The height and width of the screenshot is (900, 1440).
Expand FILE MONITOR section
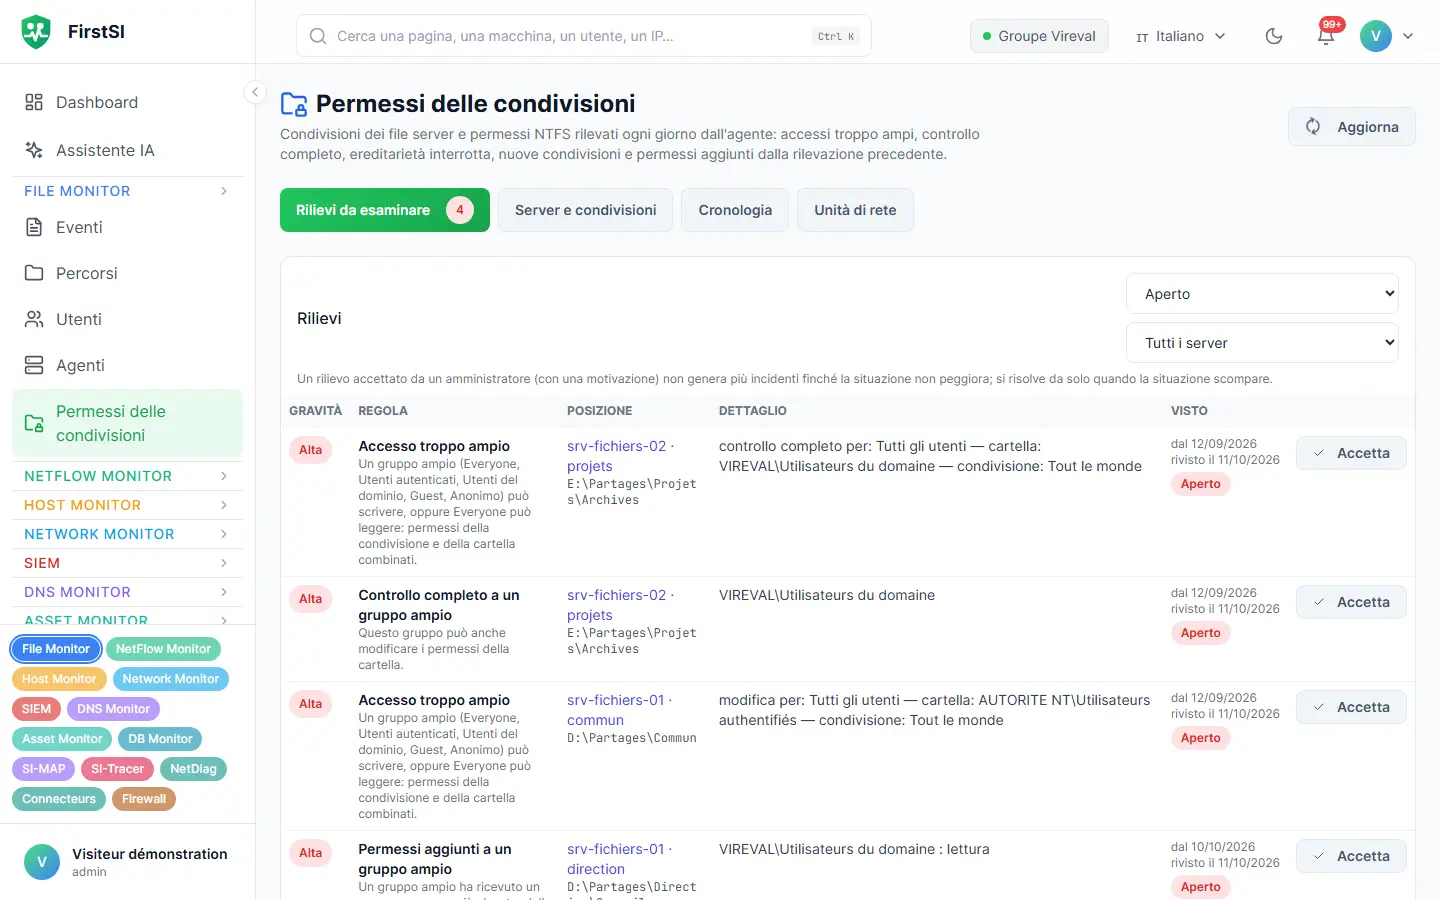[127, 191]
